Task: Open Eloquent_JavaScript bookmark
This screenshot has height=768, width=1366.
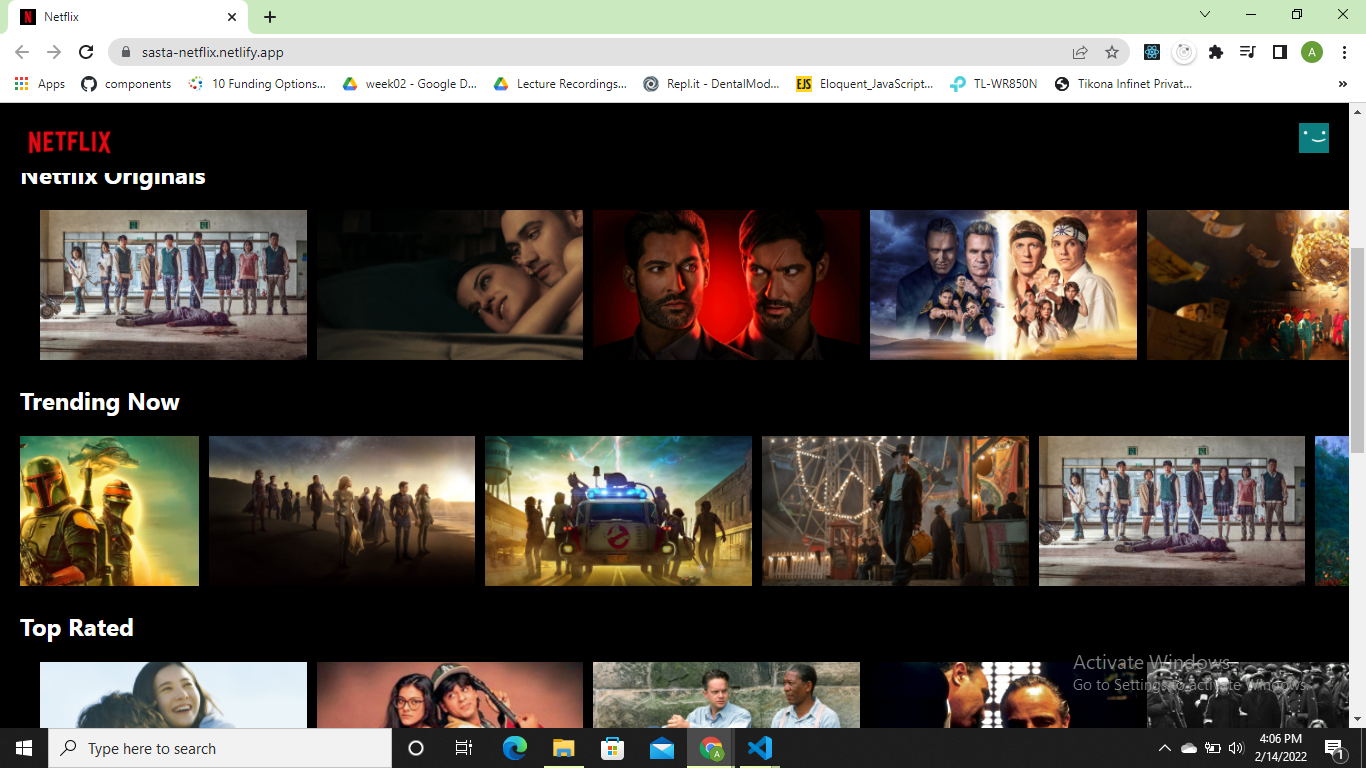Action: (x=864, y=84)
